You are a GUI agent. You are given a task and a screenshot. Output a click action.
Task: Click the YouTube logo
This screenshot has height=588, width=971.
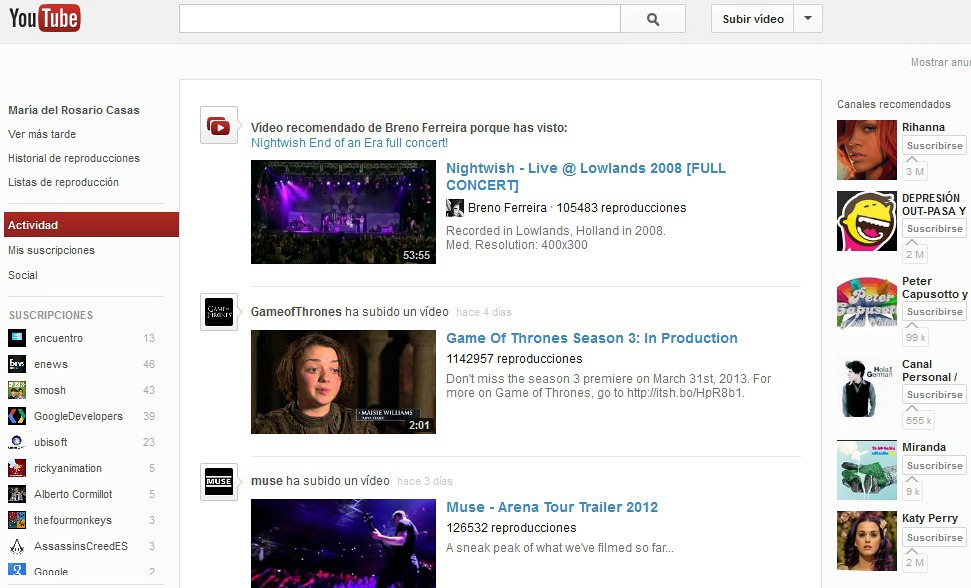(44, 18)
